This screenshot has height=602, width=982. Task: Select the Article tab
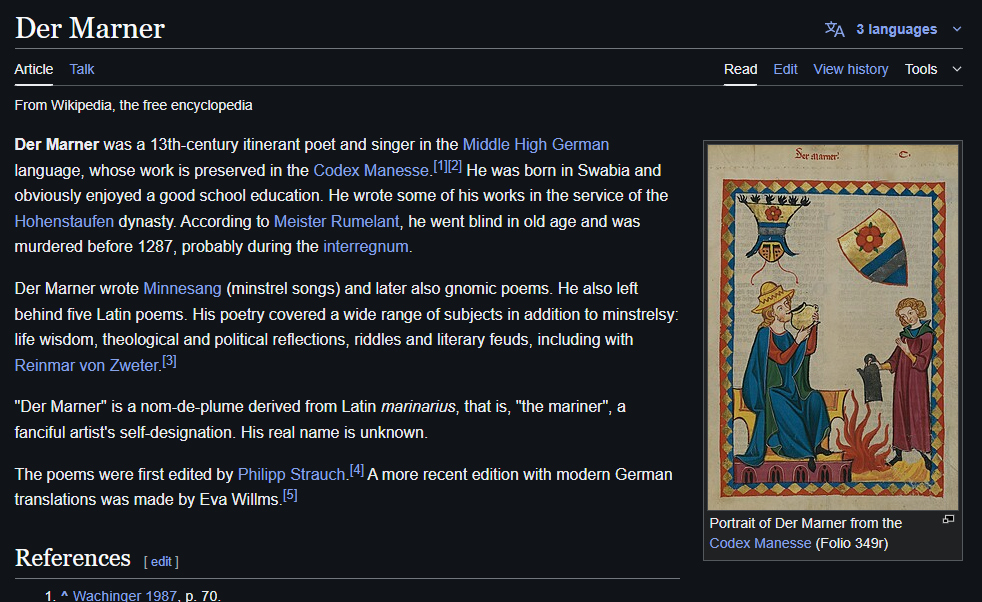pyautogui.click(x=34, y=69)
